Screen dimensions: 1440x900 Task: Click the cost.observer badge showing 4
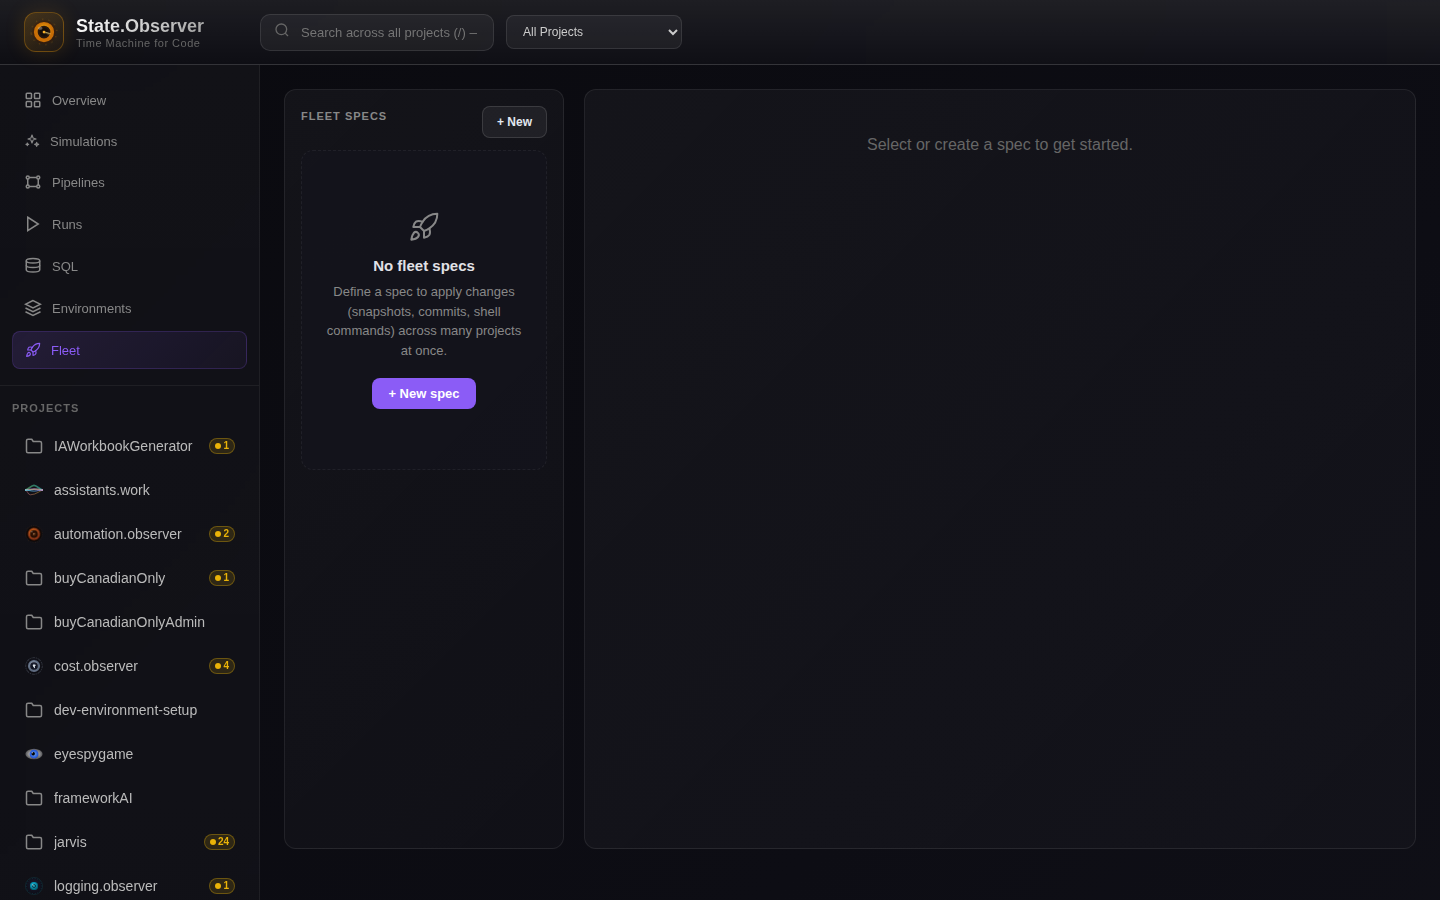(x=222, y=666)
